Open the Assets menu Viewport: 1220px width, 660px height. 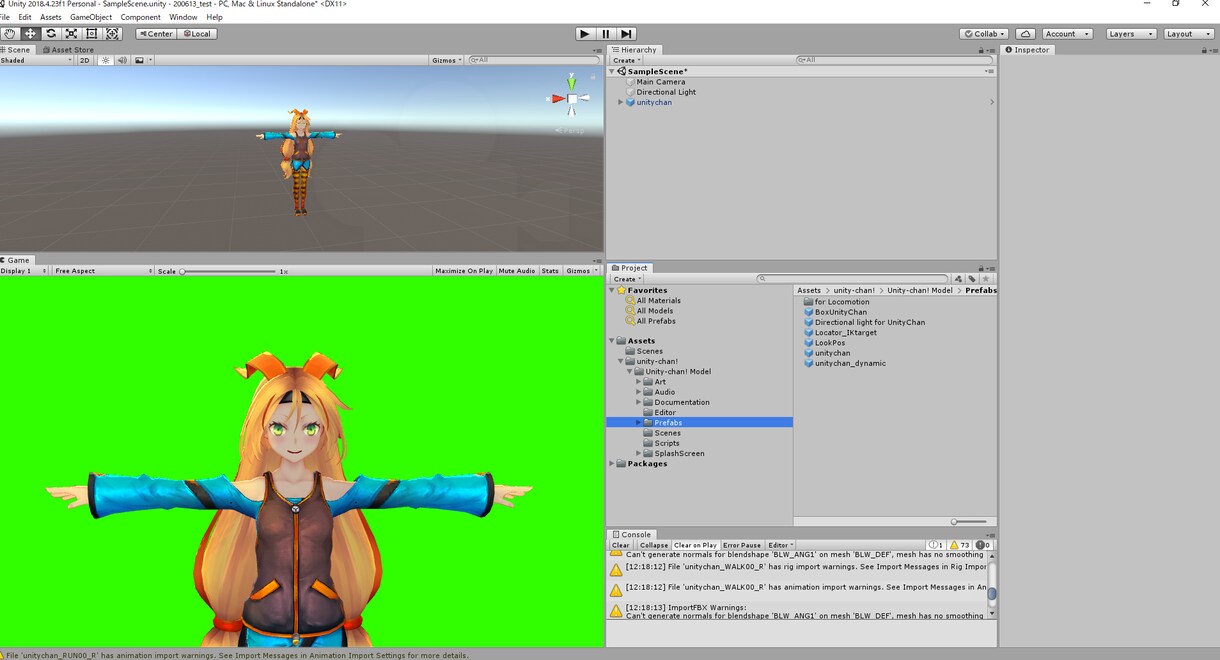point(51,17)
